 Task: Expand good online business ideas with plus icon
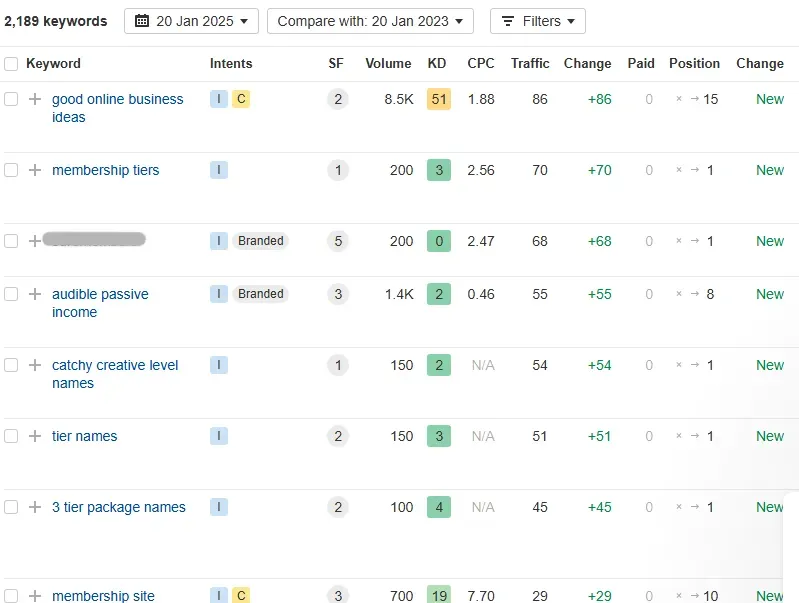35,99
